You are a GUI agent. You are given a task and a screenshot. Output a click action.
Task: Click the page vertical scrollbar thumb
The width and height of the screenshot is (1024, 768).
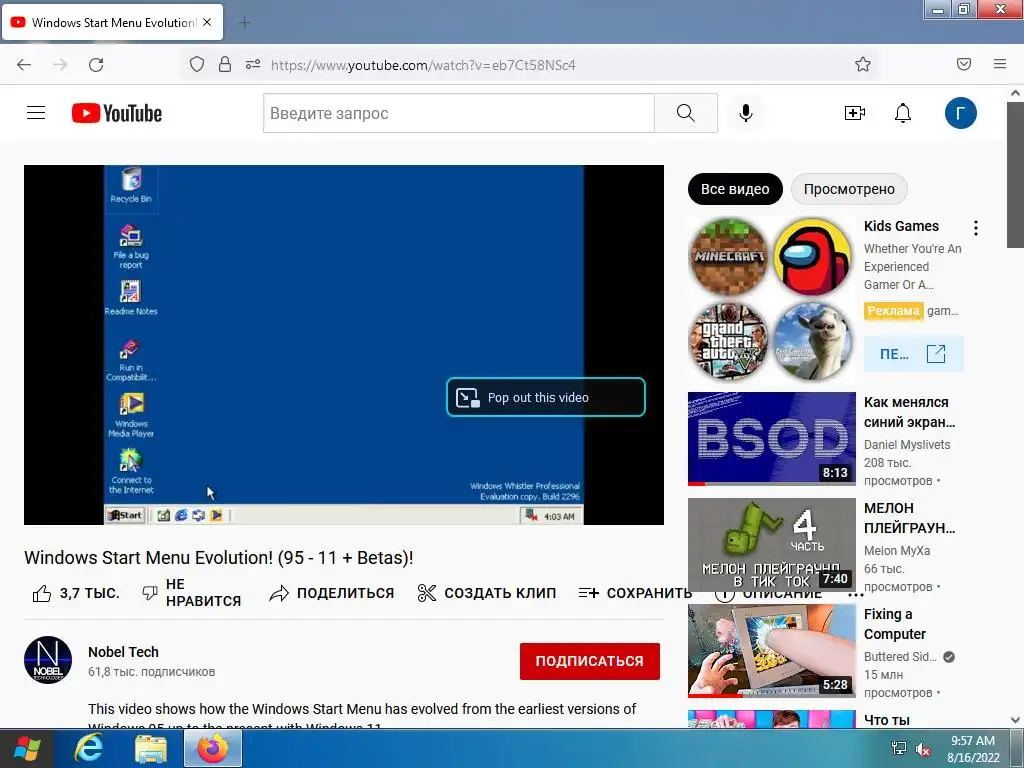(x=1015, y=175)
